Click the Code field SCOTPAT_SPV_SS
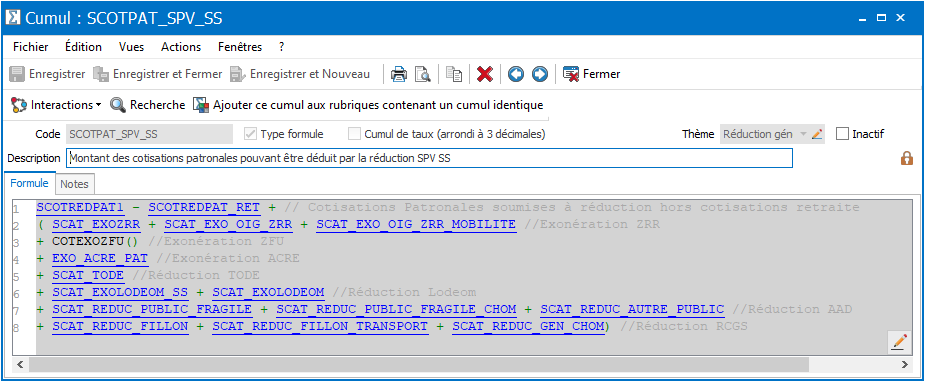Image resolution: width=925 pixels, height=382 pixels. [149, 134]
